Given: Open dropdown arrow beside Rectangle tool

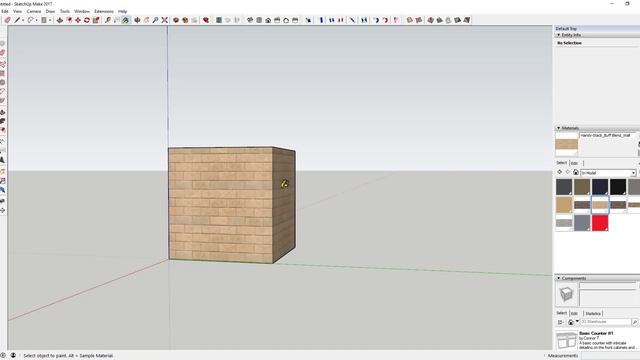Looking at the screenshot, I should (50, 20).
